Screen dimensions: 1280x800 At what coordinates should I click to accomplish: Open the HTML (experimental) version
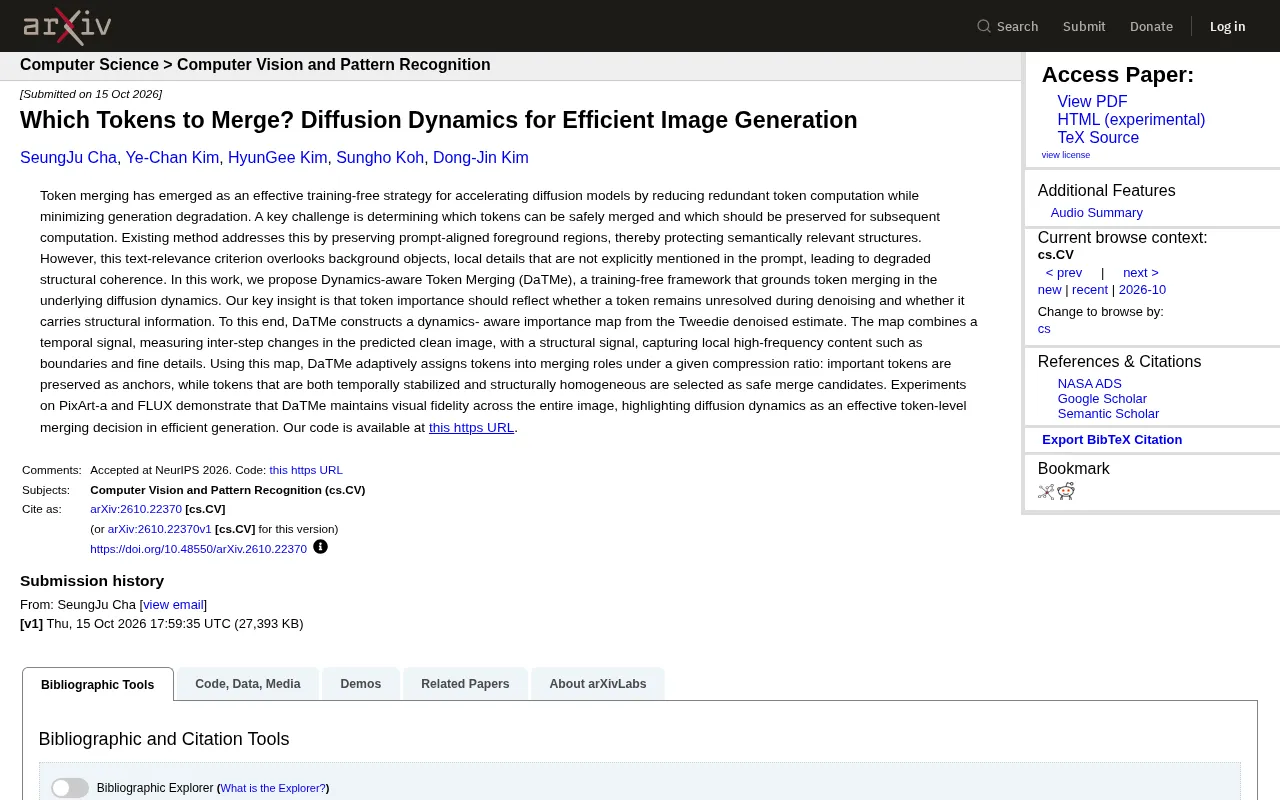(1131, 120)
